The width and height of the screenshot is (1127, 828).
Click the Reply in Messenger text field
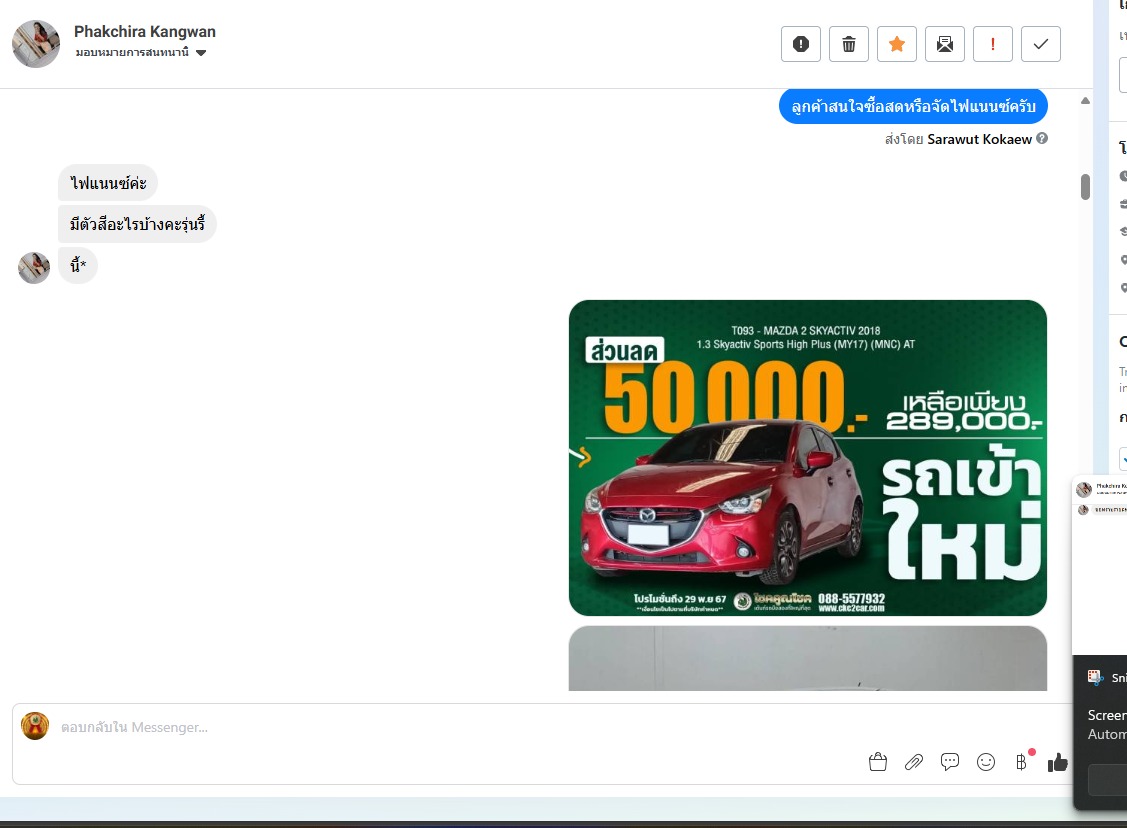460,727
